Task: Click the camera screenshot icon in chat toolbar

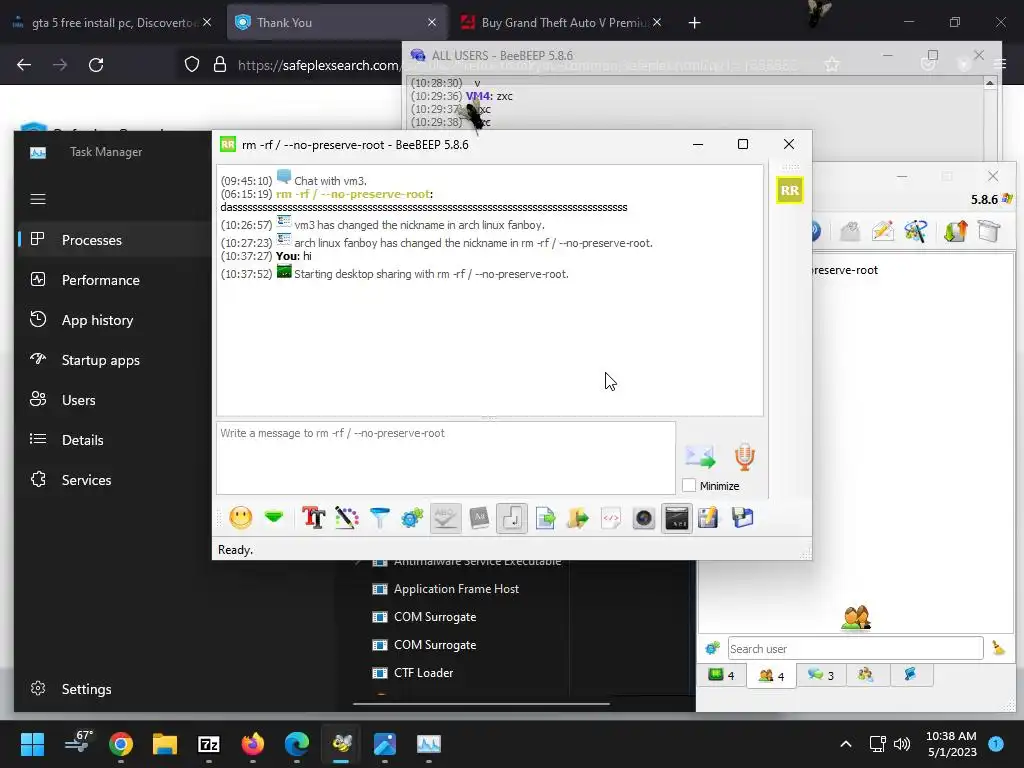Action: pyautogui.click(x=643, y=519)
